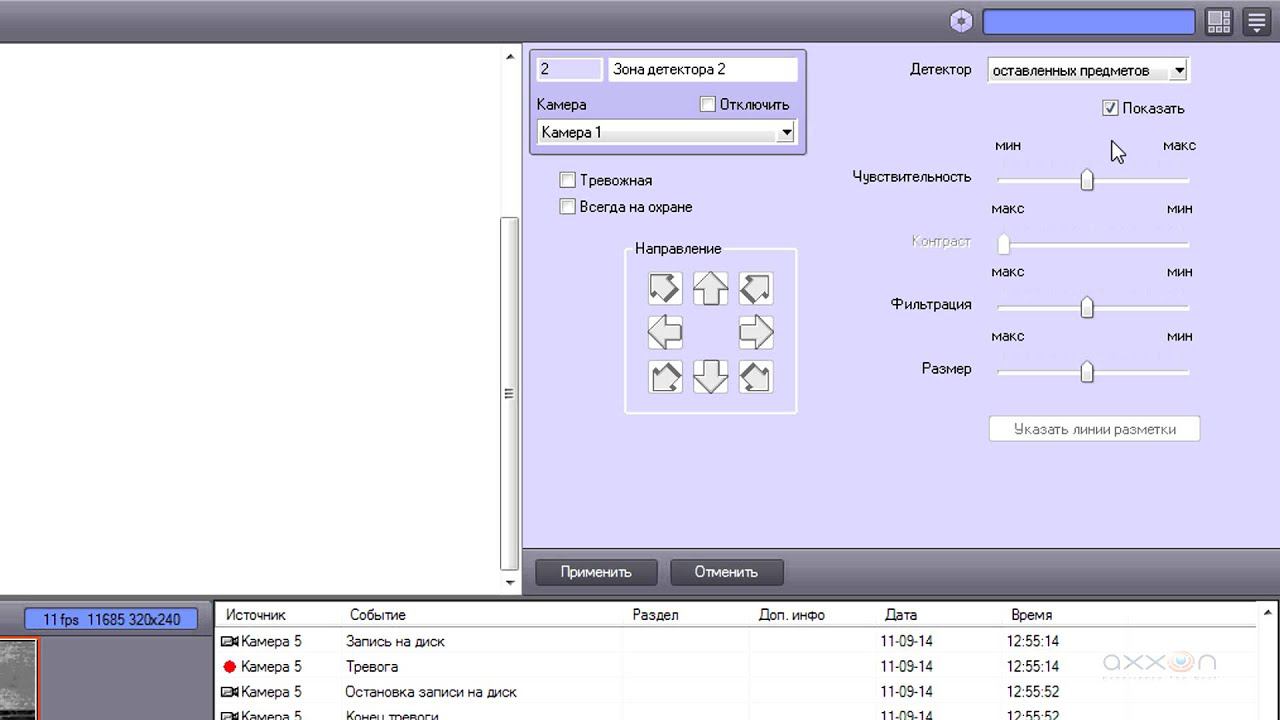Expand the Детектор dropdown list

click(1180, 71)
